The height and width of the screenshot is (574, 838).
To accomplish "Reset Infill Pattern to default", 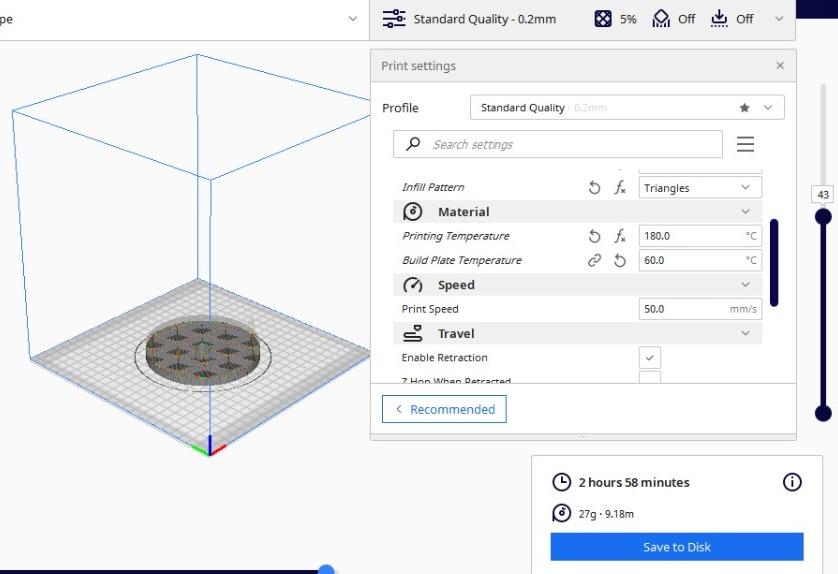I will click(x=594, y=188).
